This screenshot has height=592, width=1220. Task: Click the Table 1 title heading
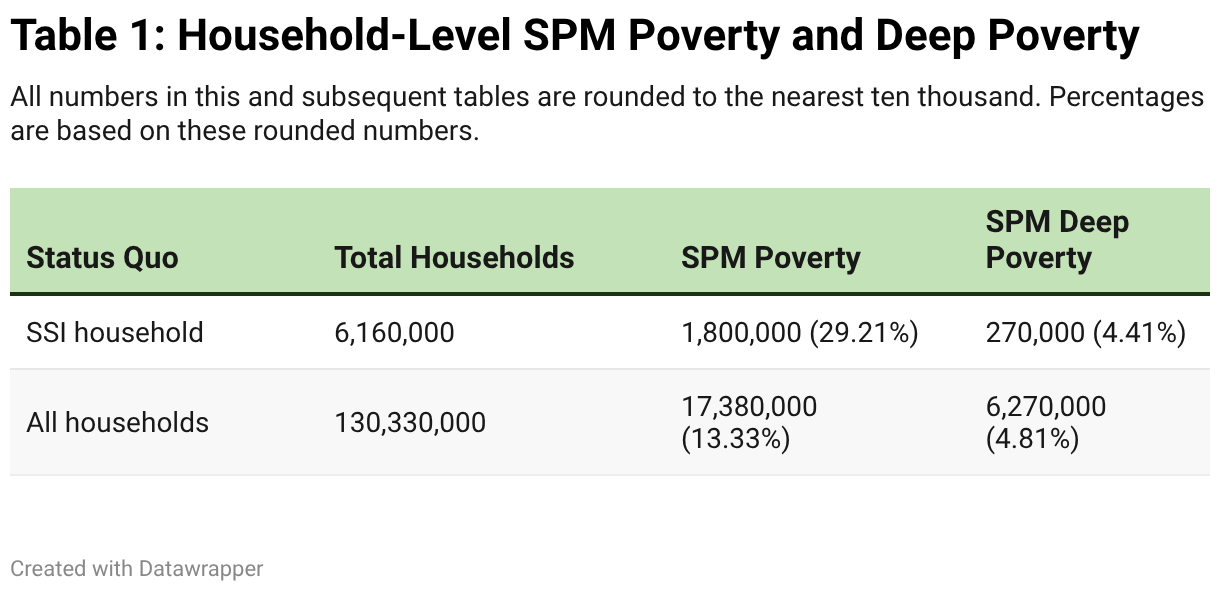pos(574,39)
